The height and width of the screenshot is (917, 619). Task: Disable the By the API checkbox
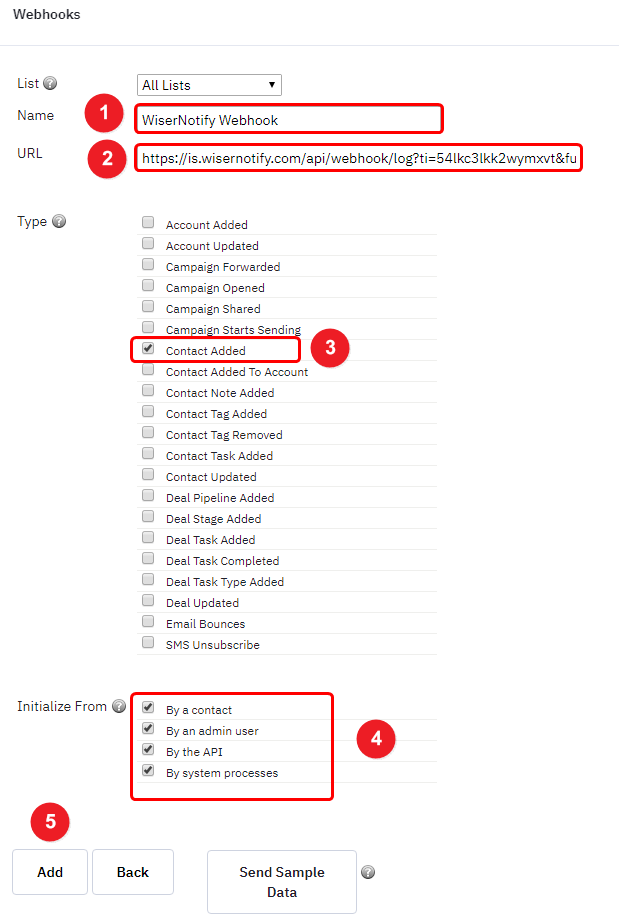(148, 750)
